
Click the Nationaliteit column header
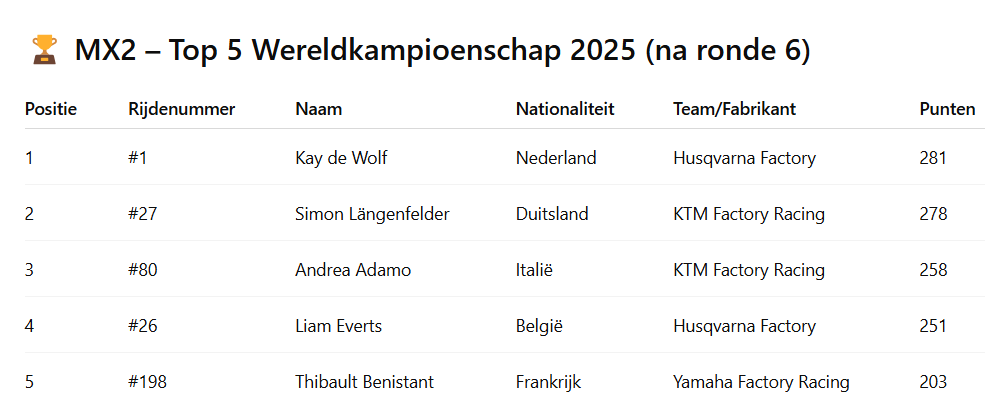coord(565,109)
